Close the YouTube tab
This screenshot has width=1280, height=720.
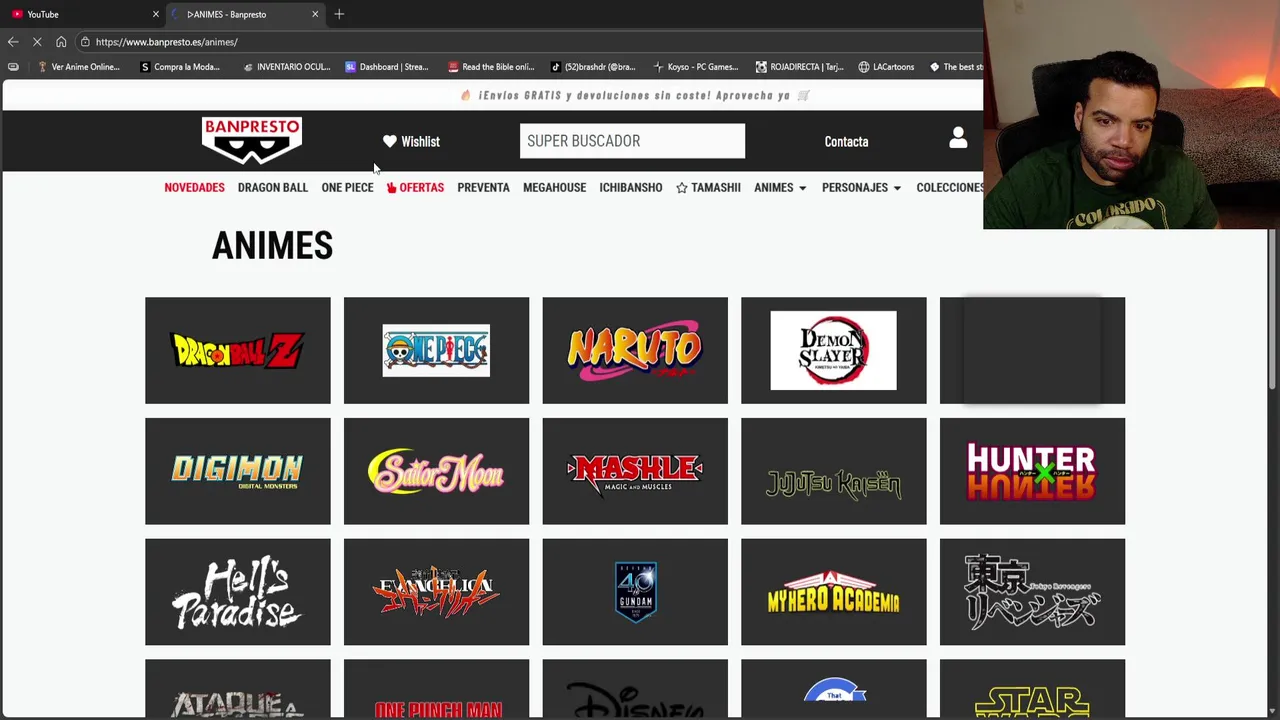[x=156, y=14]
